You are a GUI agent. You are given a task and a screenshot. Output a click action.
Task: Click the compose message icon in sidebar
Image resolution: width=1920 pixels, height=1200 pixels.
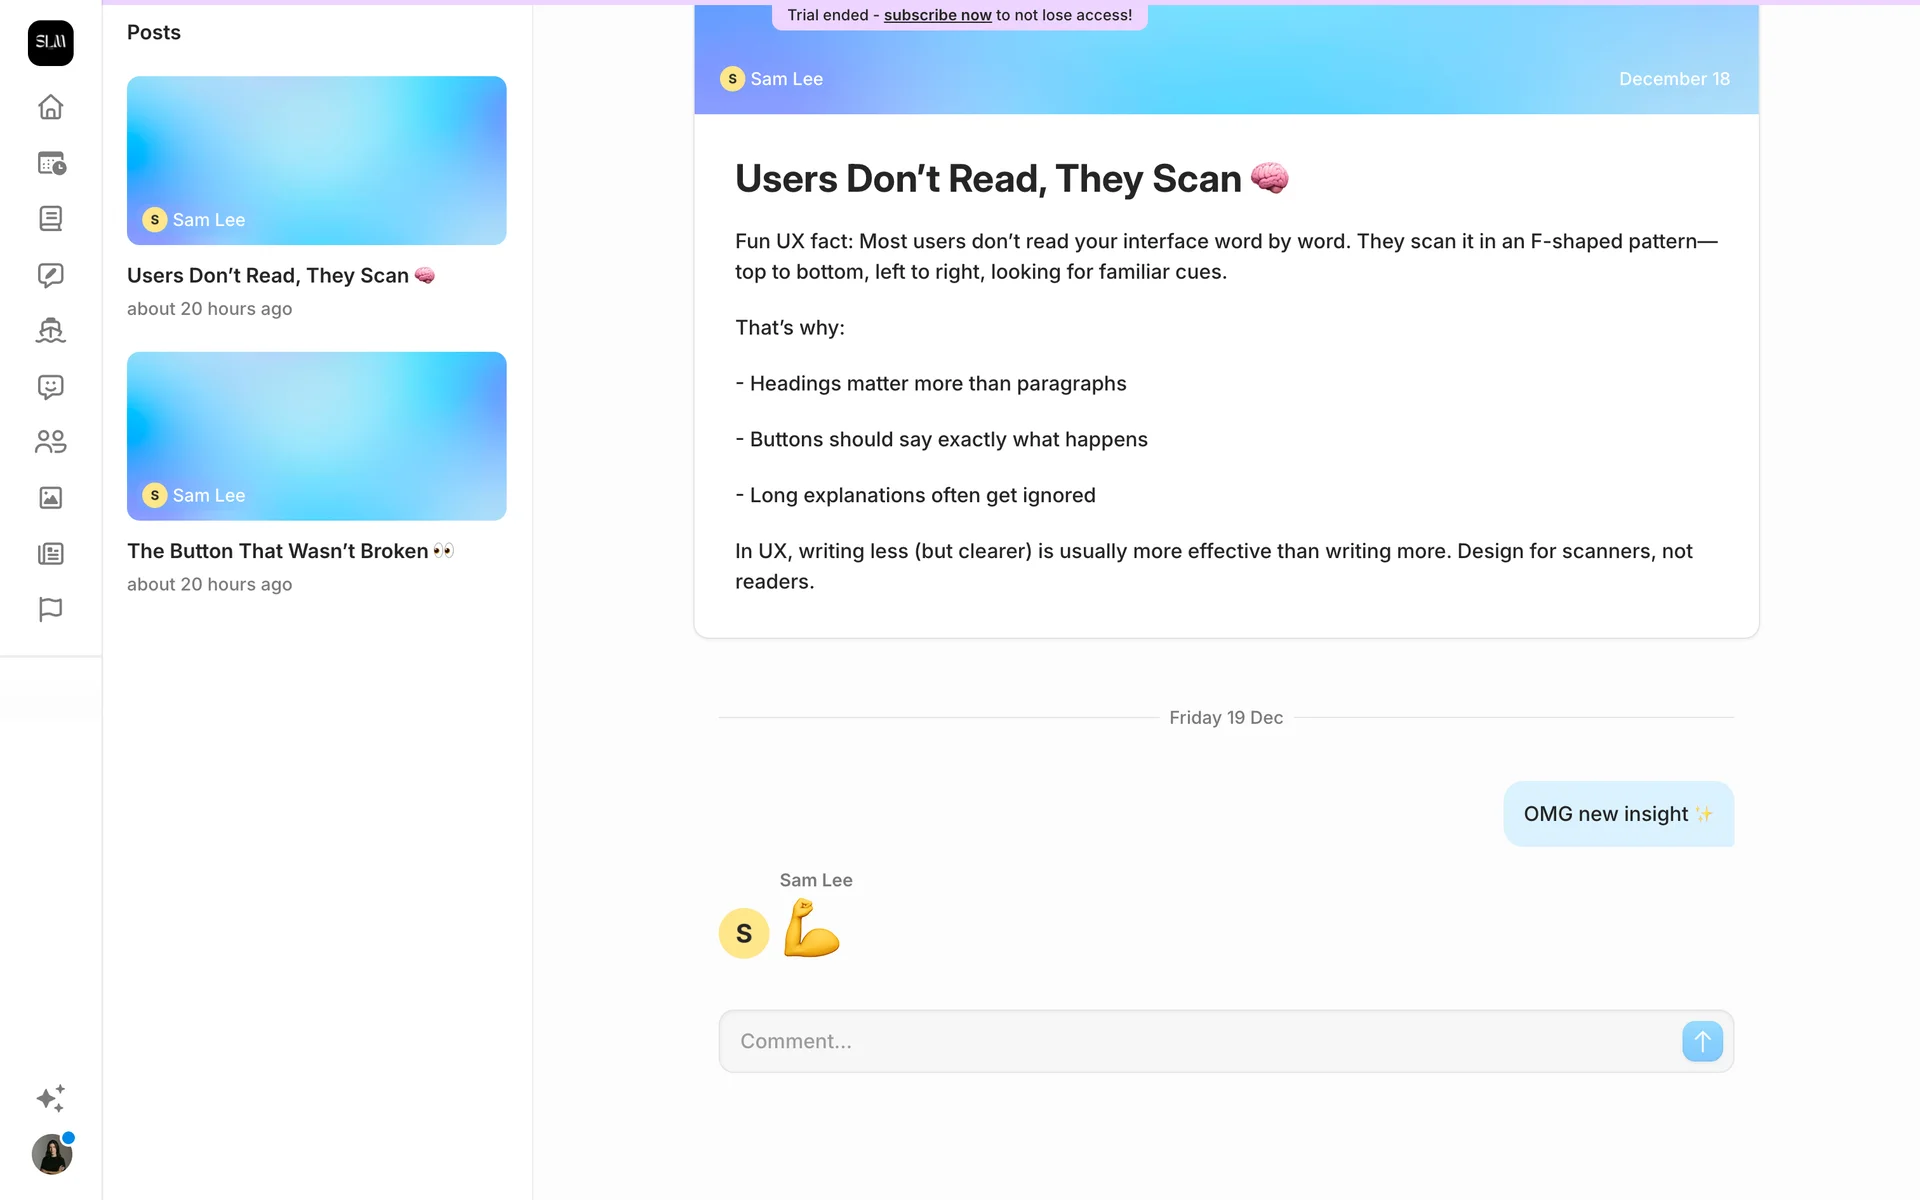[x=50, y=275]
